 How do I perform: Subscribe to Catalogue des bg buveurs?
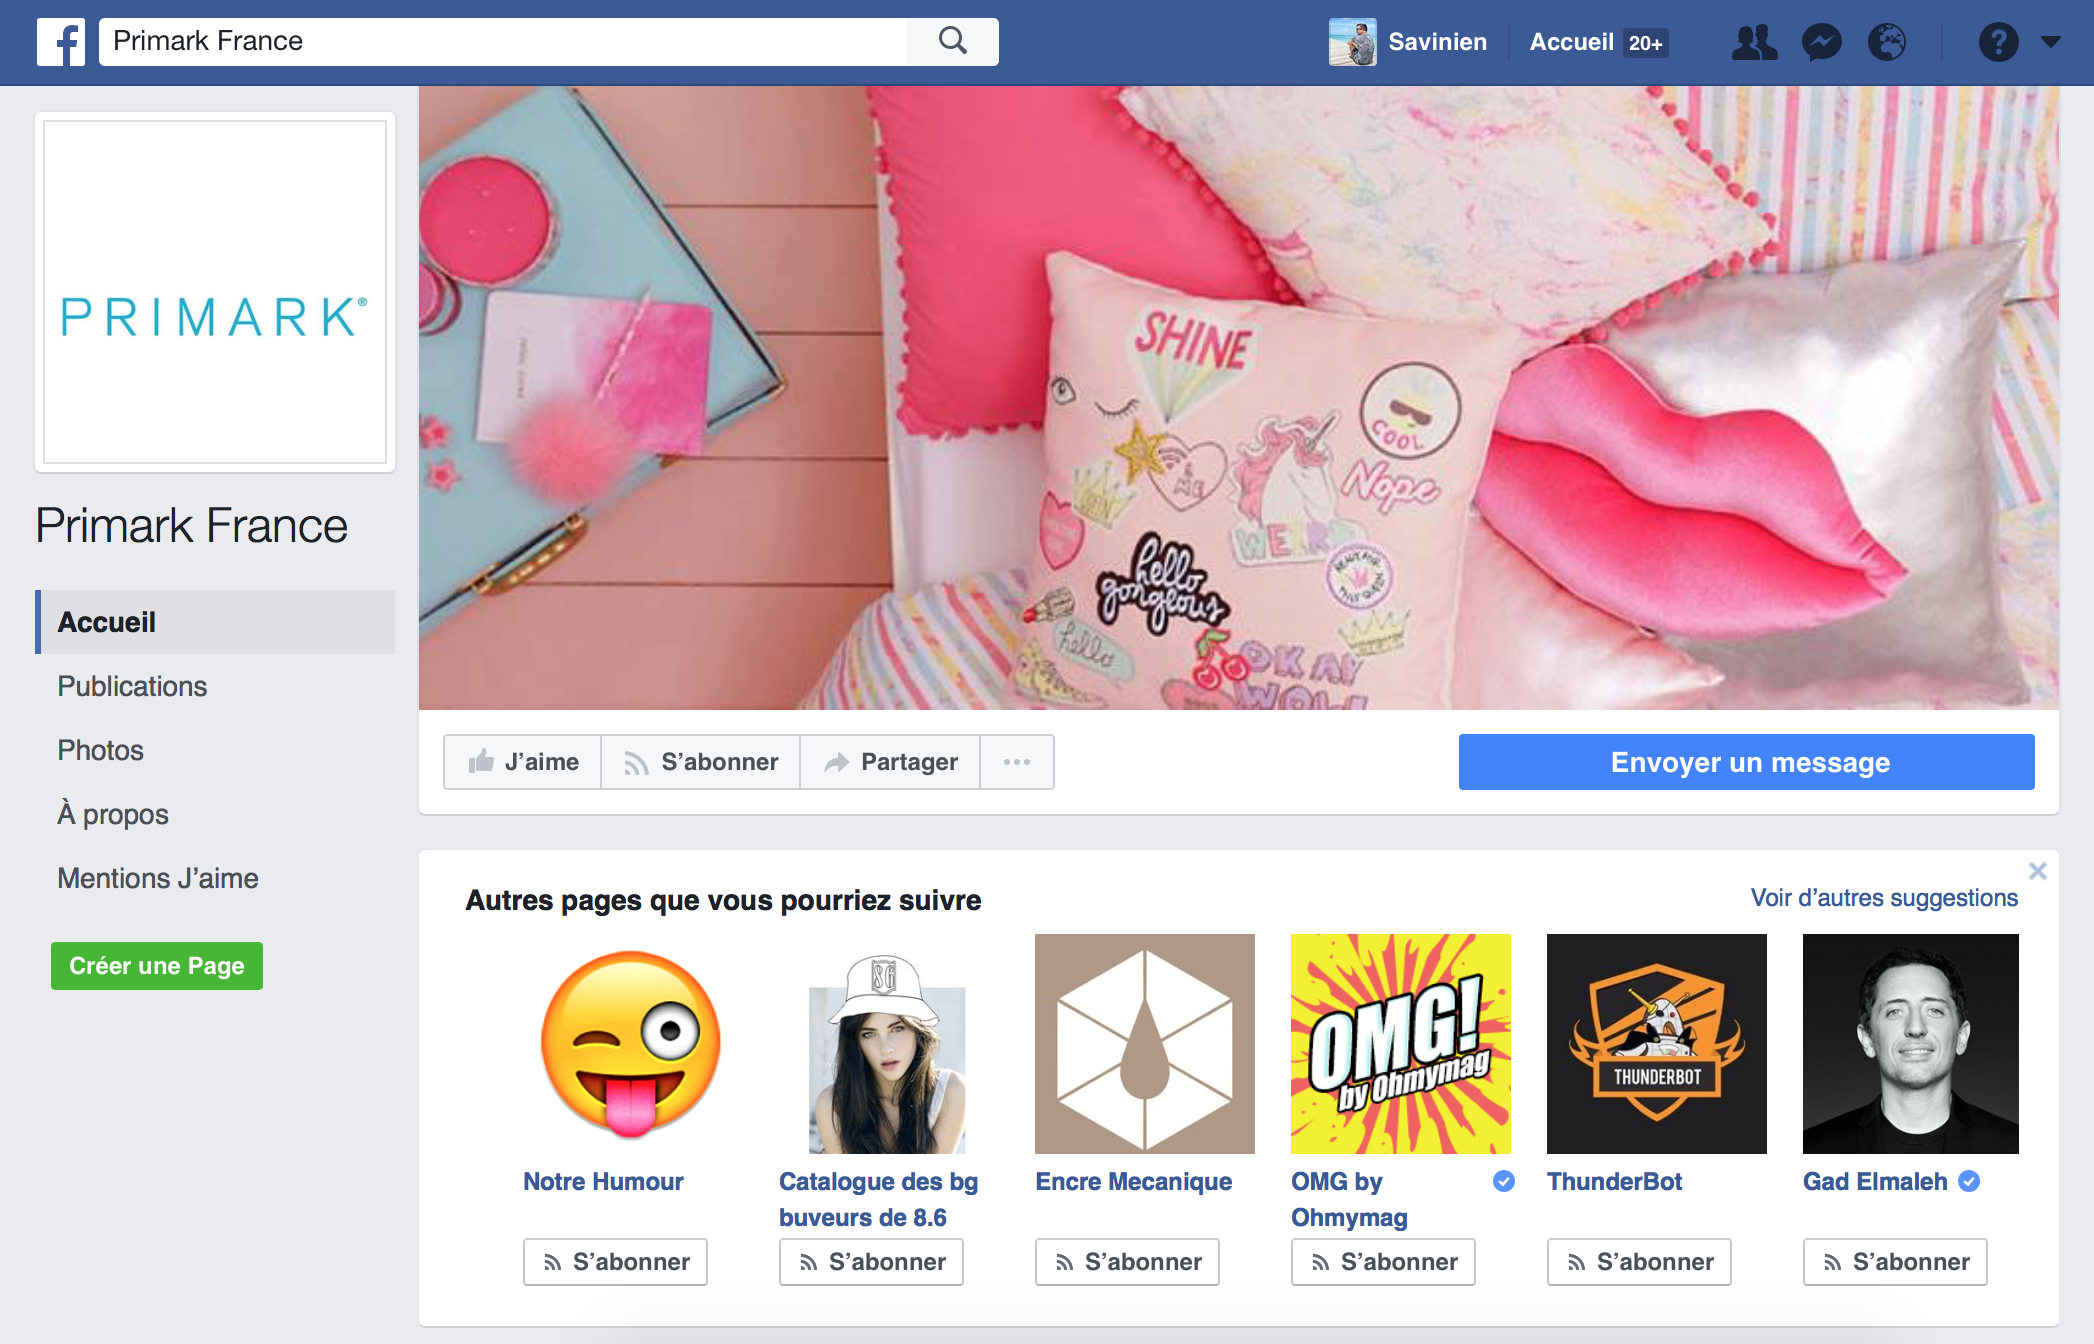pos(871,1262)
